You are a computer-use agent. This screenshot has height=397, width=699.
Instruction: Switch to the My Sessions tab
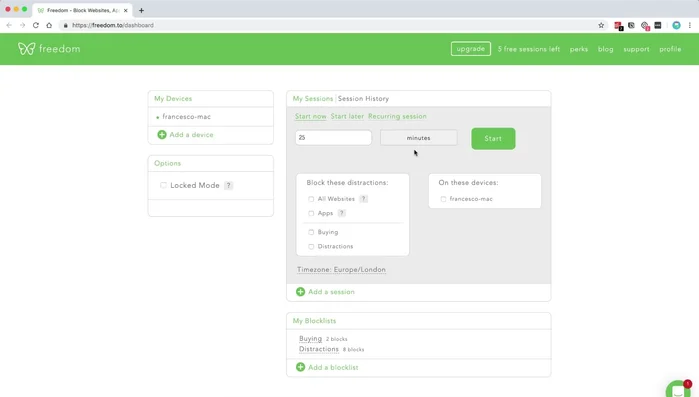[x=312, y=98]
